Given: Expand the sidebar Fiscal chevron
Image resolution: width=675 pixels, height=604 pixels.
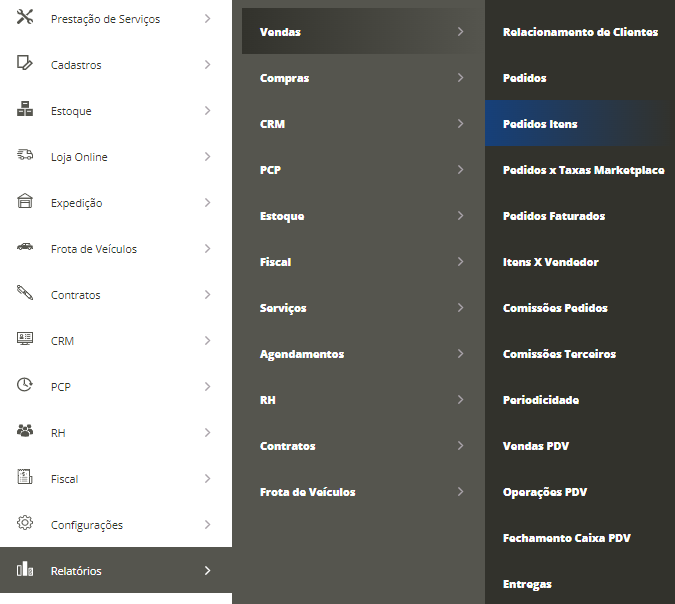Looking at the screenshot, I should [207, 479].
